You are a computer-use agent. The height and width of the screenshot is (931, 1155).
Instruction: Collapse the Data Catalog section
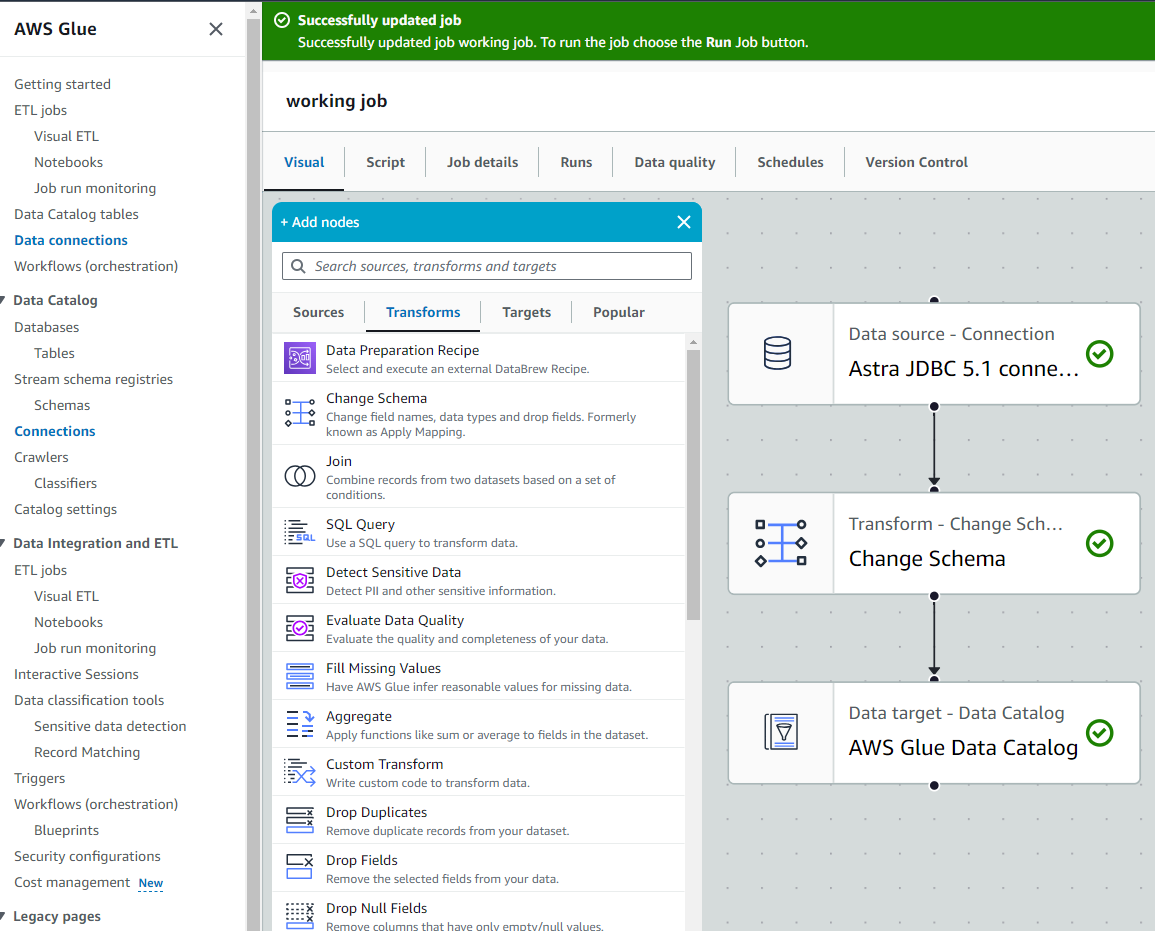click(x=5, y=300)
